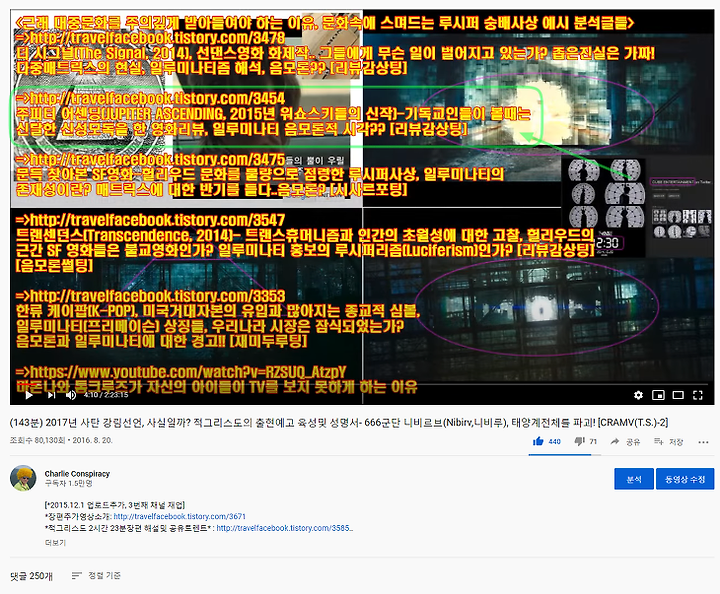Open the tistory.com/3585 link

click(285, 528)
